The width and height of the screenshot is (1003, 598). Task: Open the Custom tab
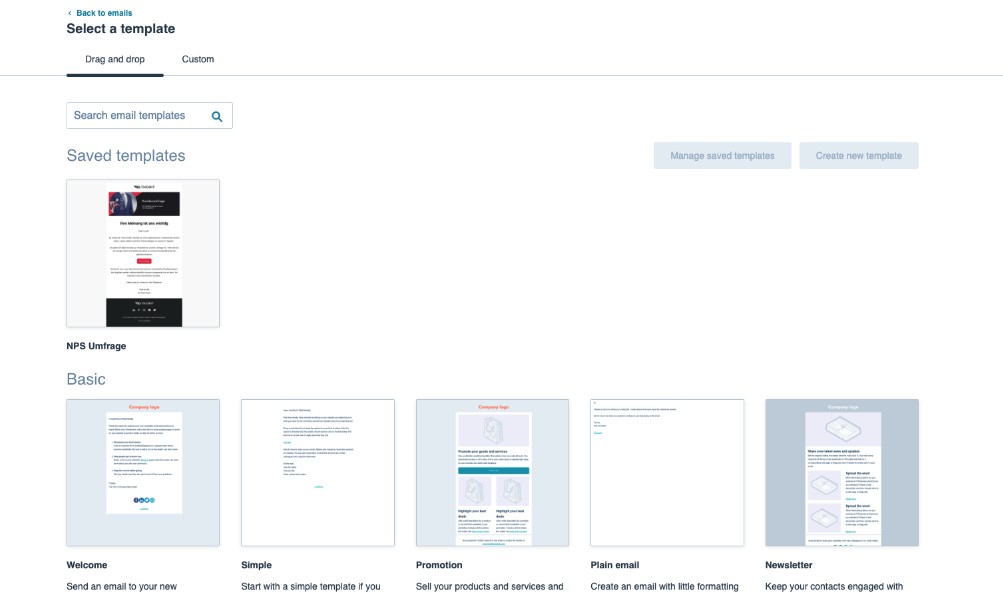coord(198,59)
